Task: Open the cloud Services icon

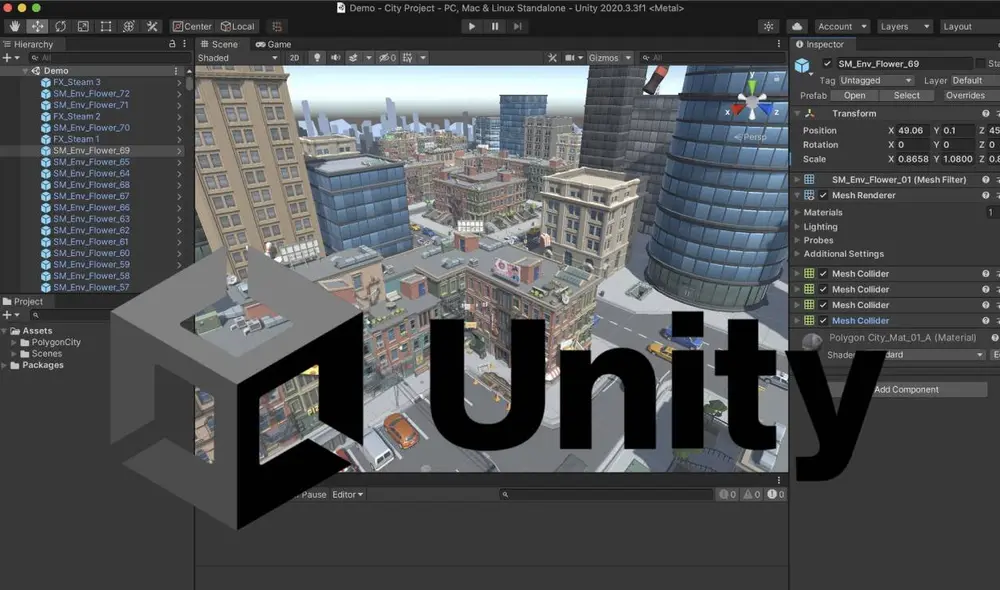Action: pos(797,26)
